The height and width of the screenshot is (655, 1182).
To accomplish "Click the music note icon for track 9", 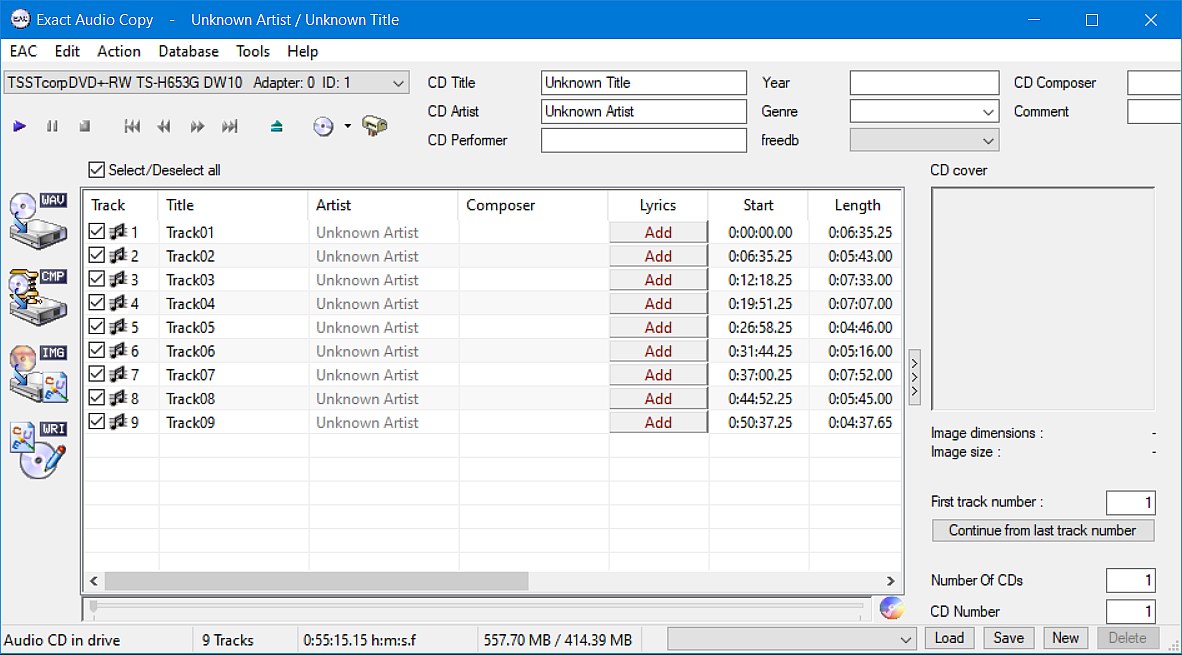I will [118, 422].
